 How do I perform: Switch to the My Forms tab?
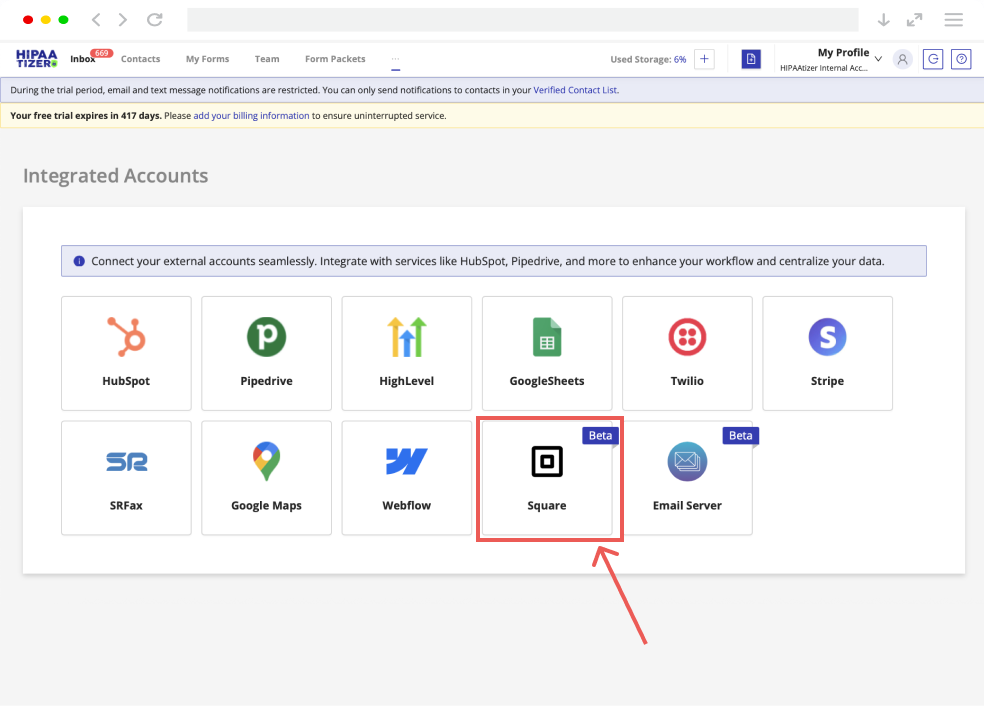click(207, 59)
